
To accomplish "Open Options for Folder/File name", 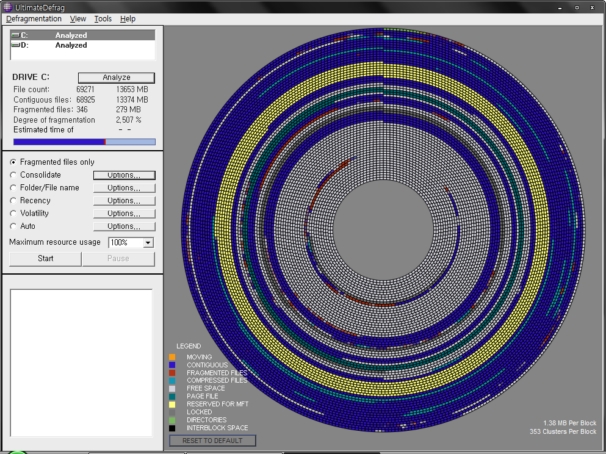I will tap(124, 188).
